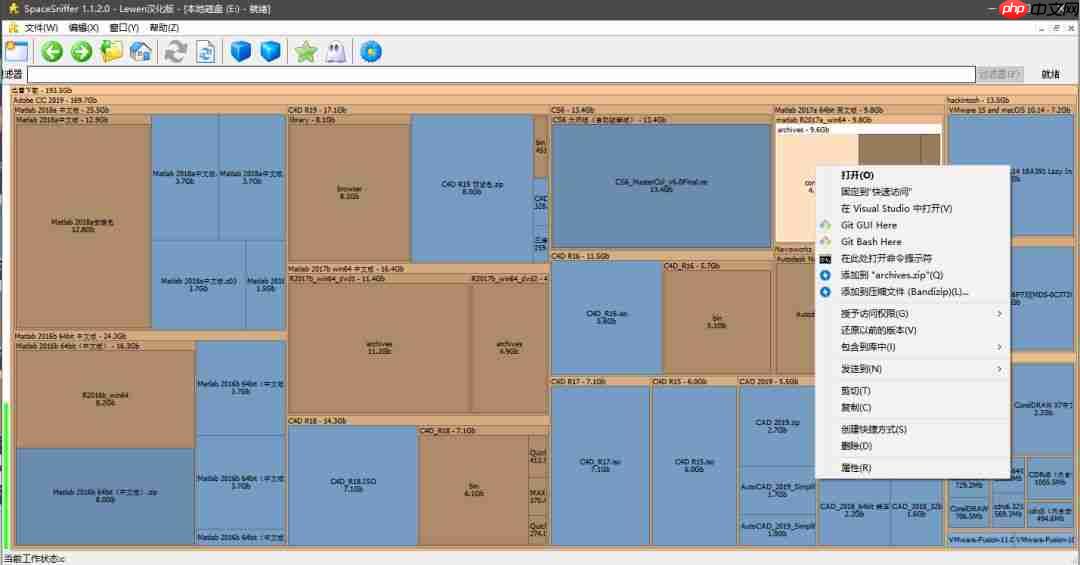Go back with the green left arrow

[x=52, y=52]
